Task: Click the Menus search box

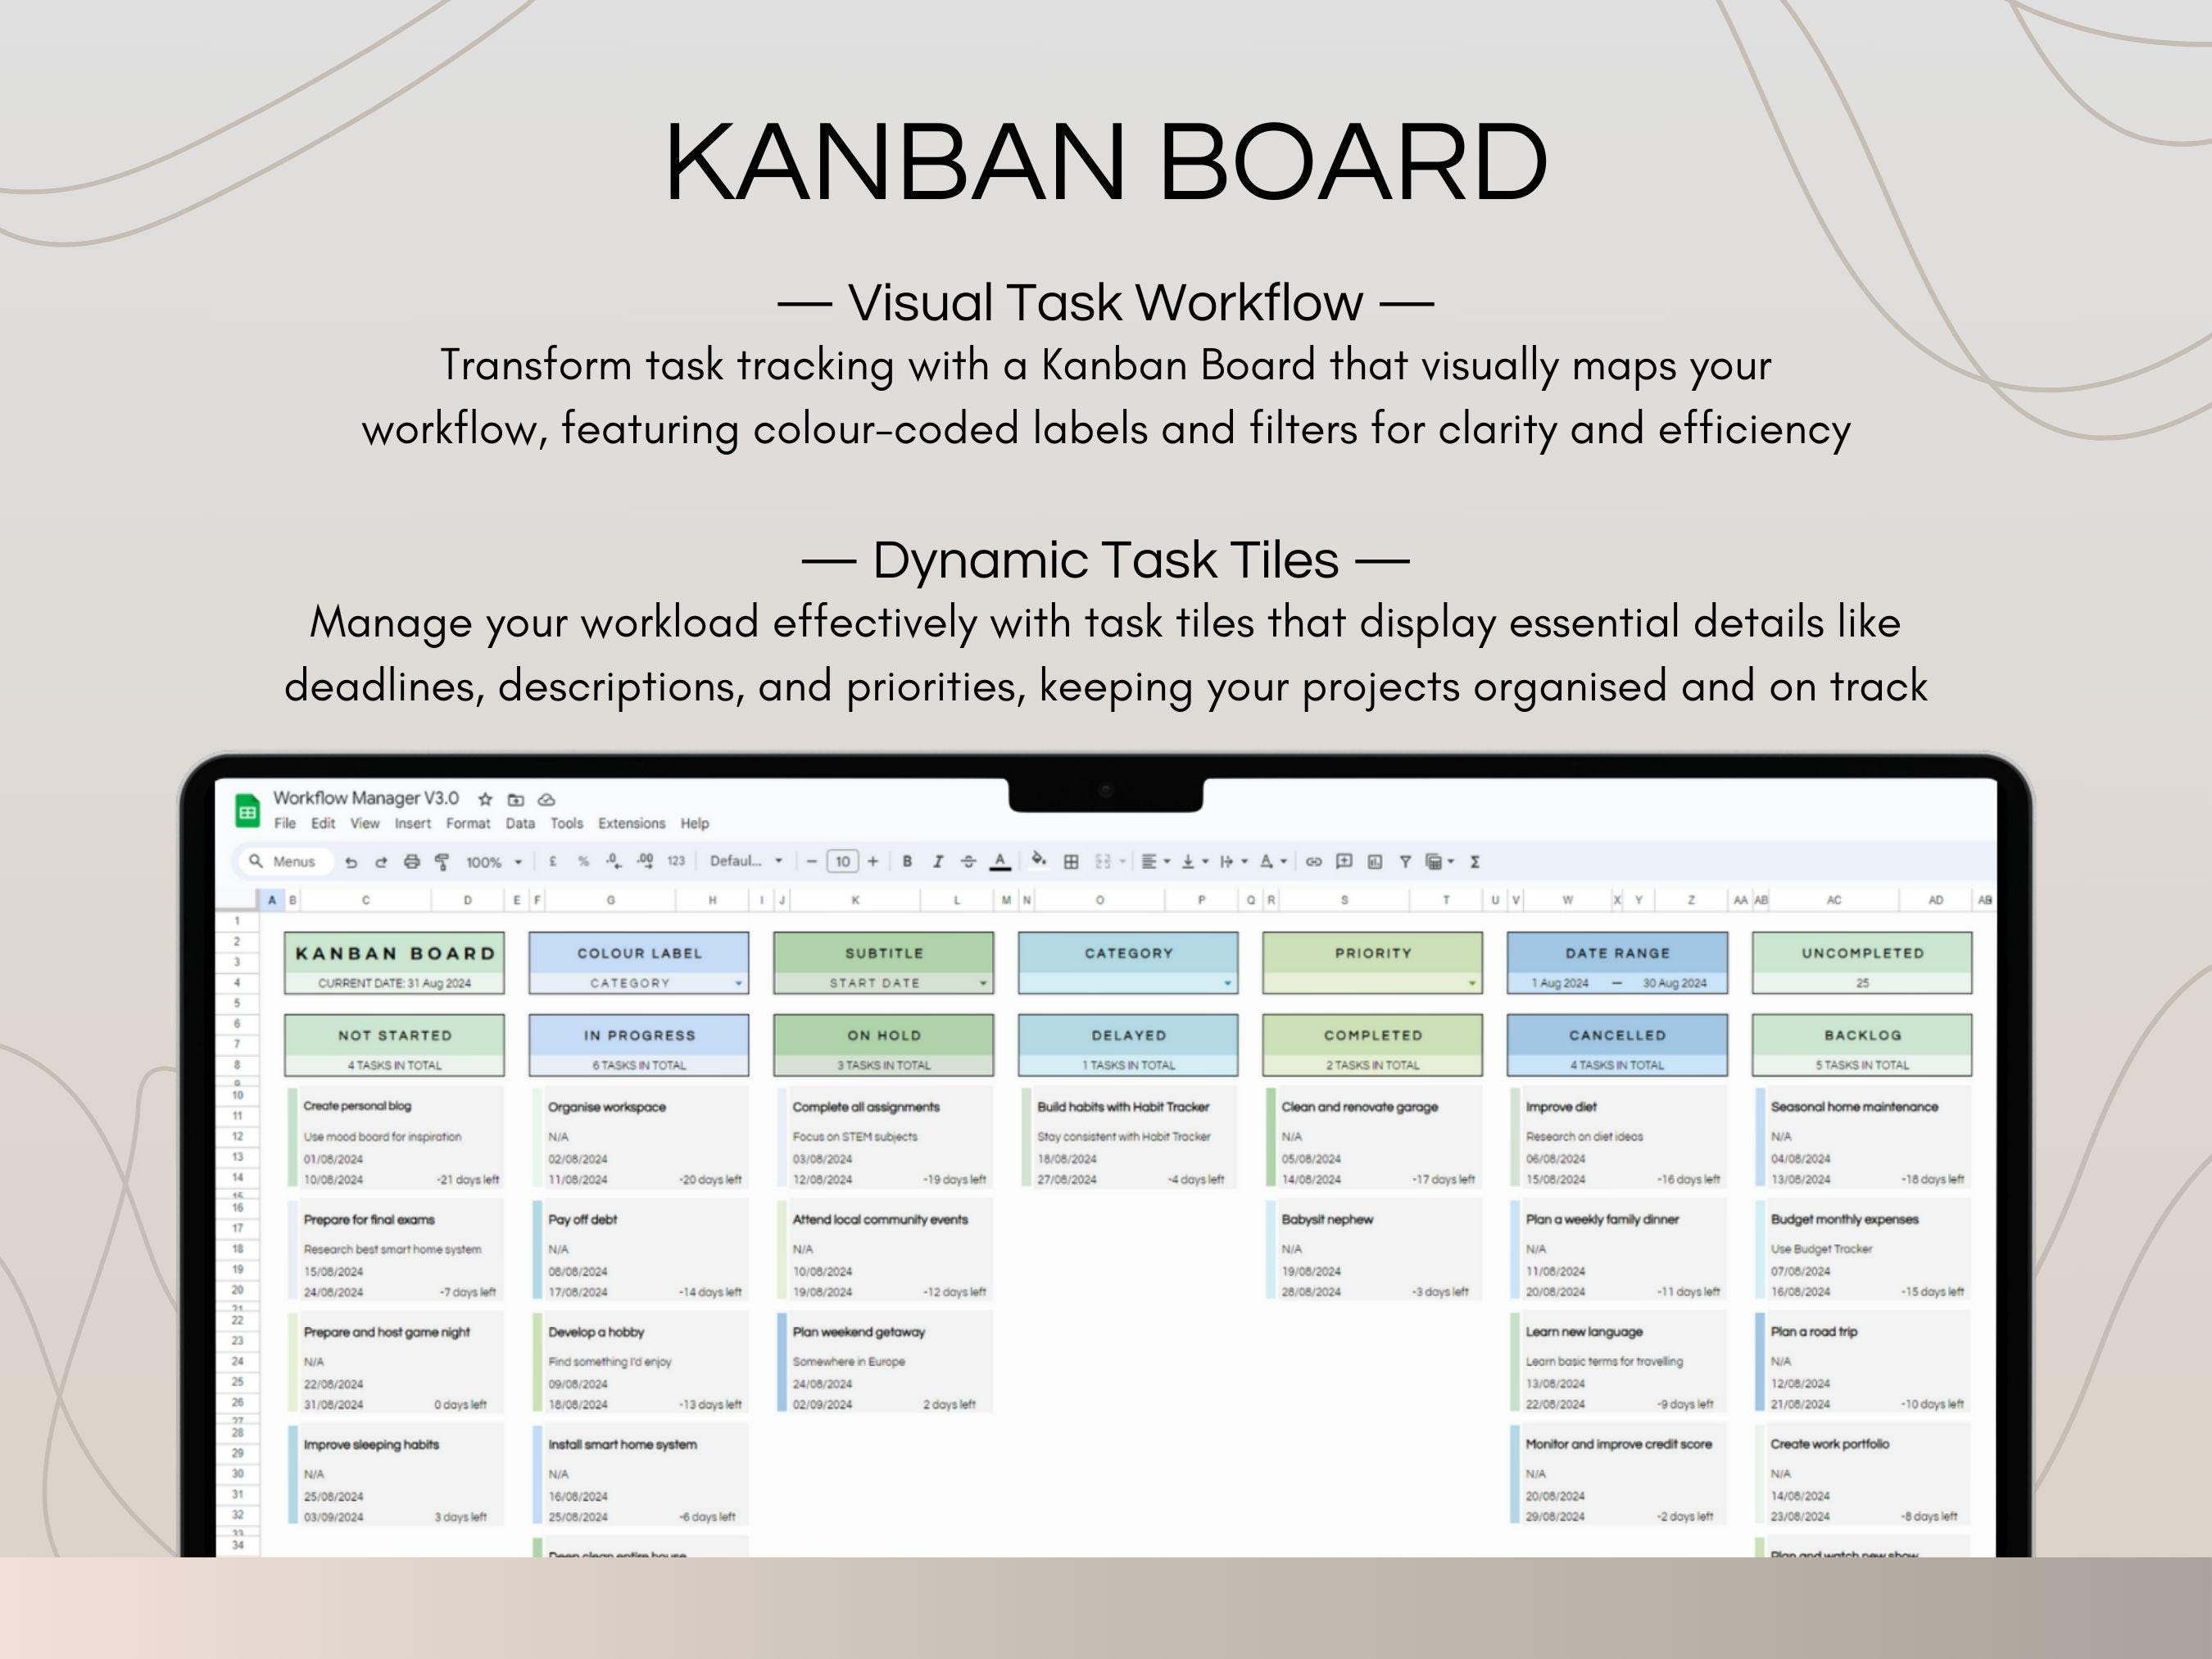Action: pos(285,861)
